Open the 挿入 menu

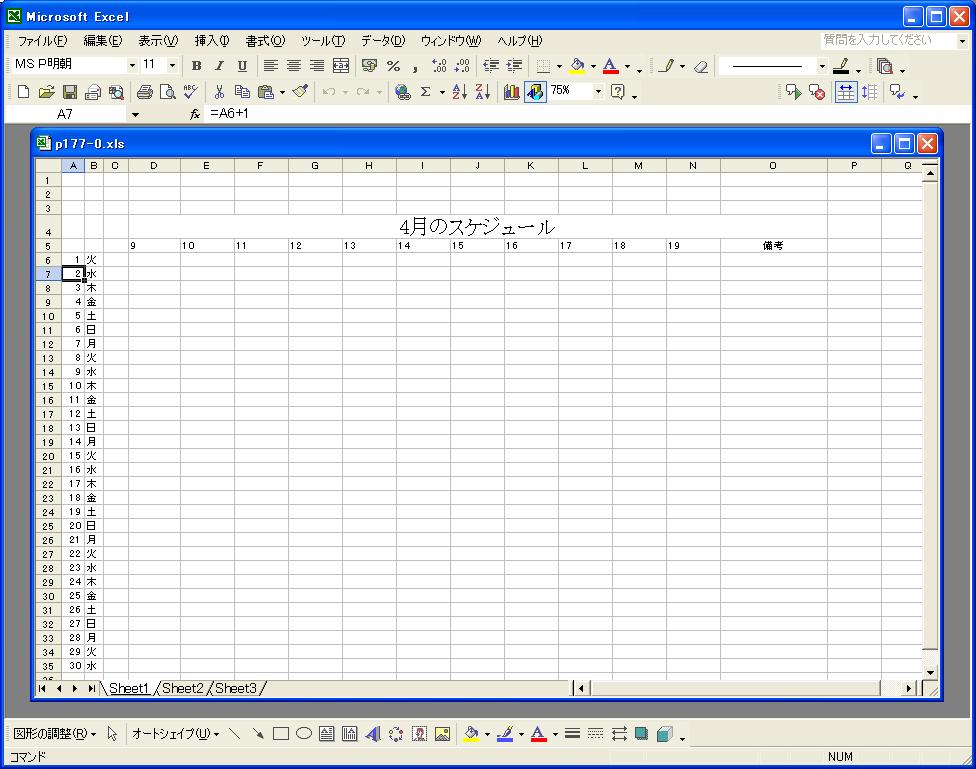(212, 41)
